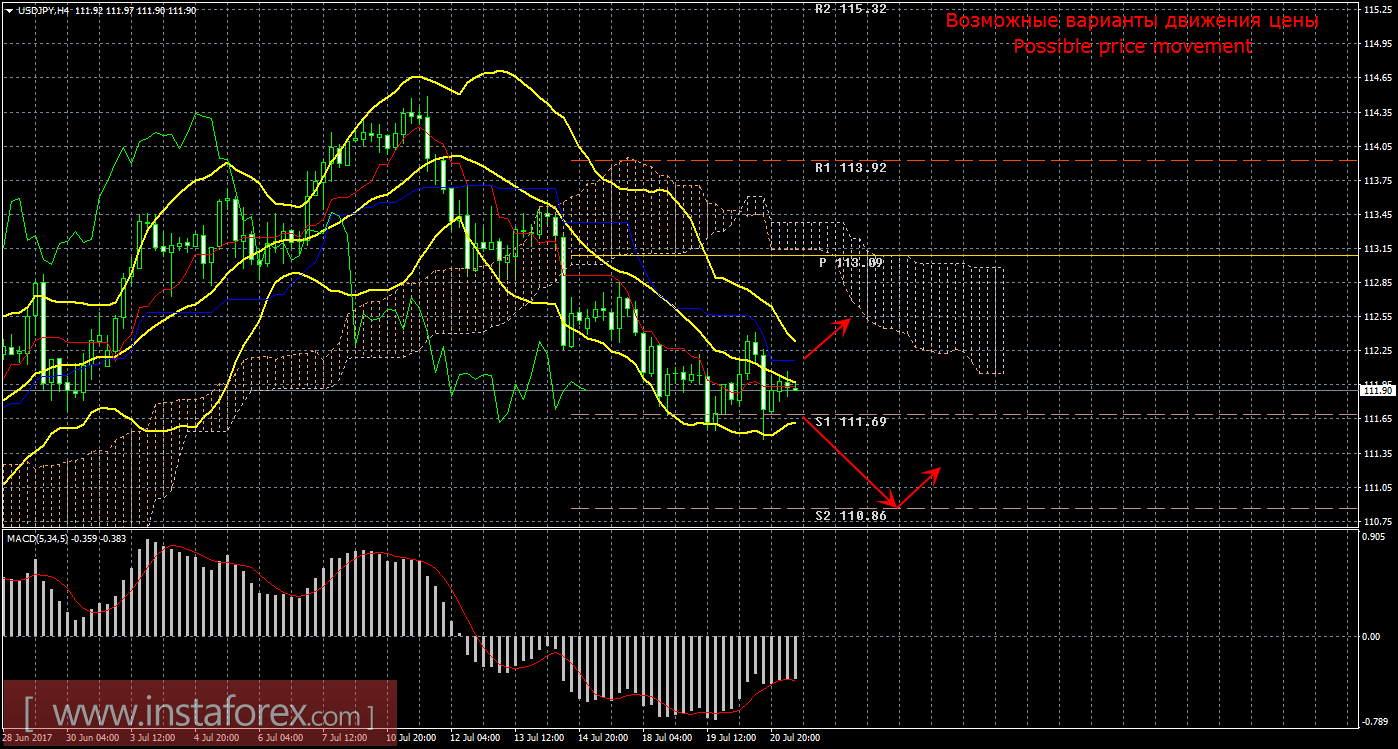Select the P 113.09 pivot label
Screen dimensions: 1398x749
(852, 263)
